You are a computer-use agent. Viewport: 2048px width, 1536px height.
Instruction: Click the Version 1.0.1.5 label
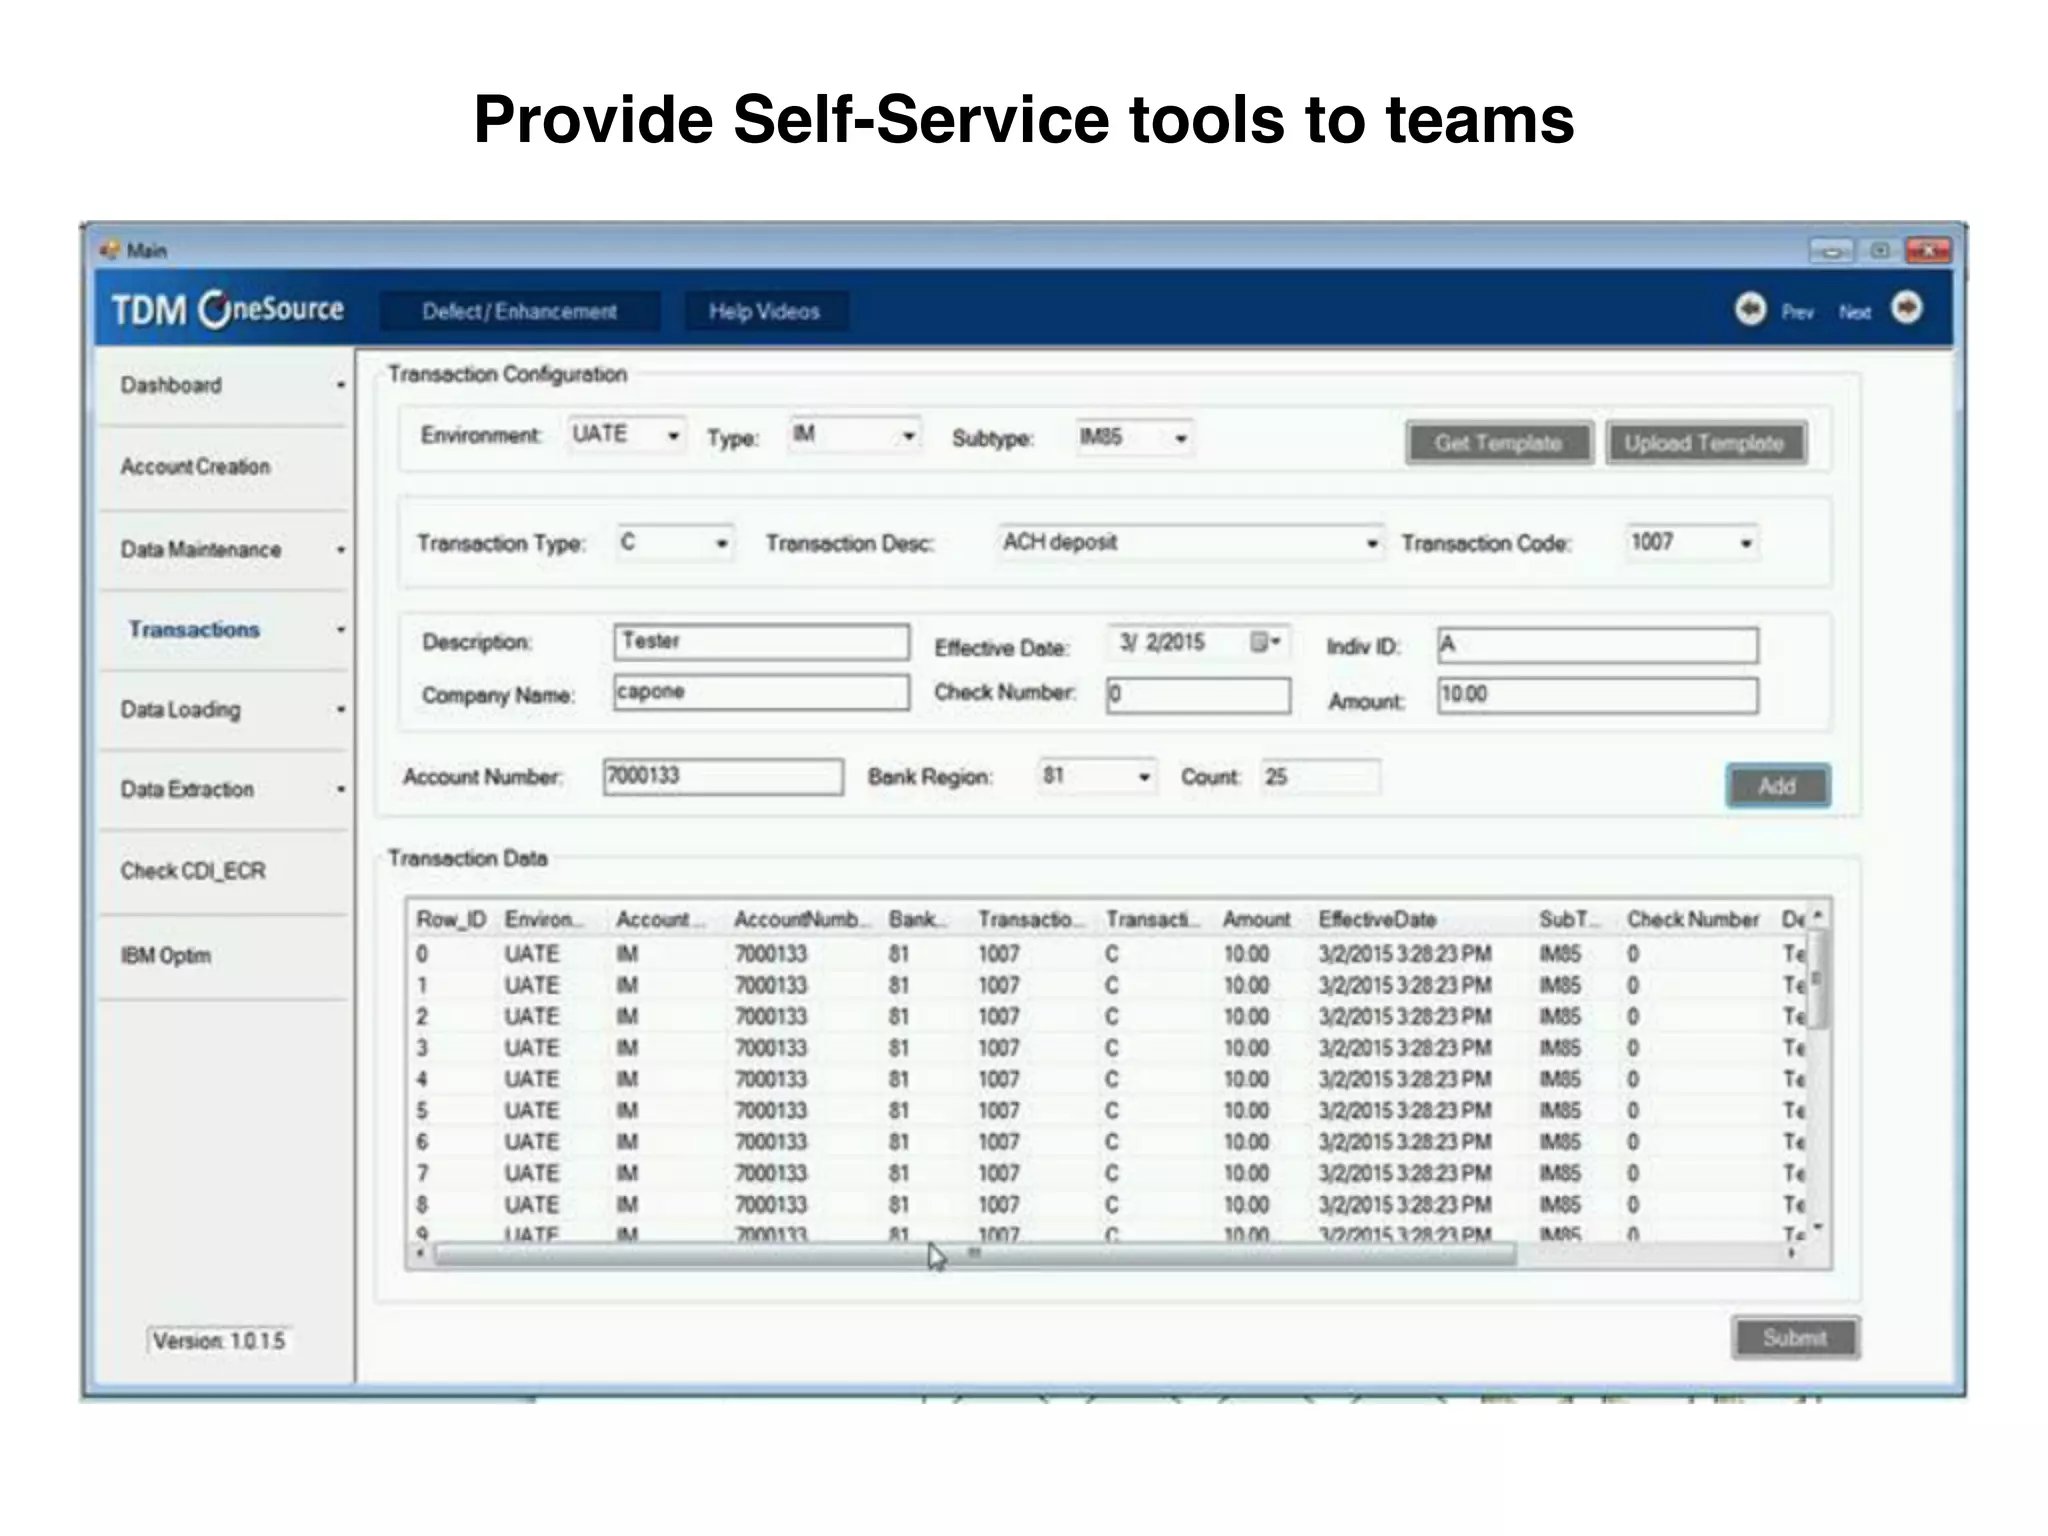pyautogui.click(x=219, y=1341)
